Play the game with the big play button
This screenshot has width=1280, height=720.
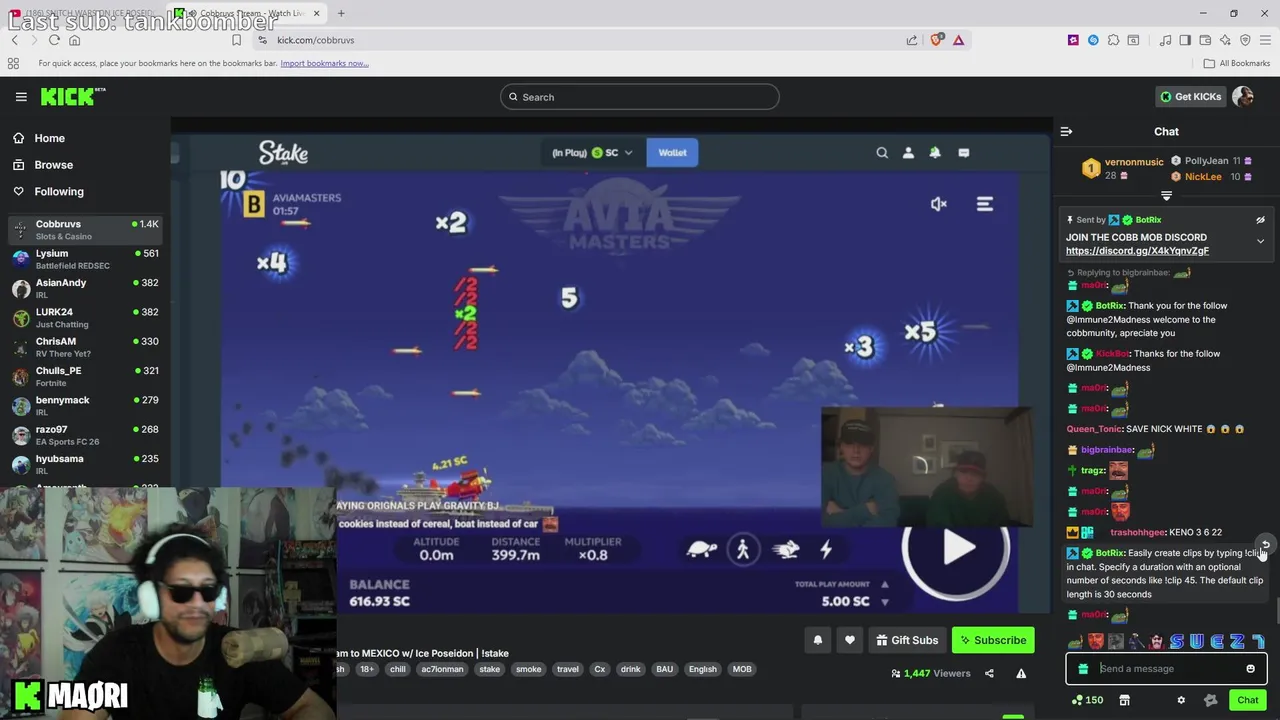coord(956,547)
